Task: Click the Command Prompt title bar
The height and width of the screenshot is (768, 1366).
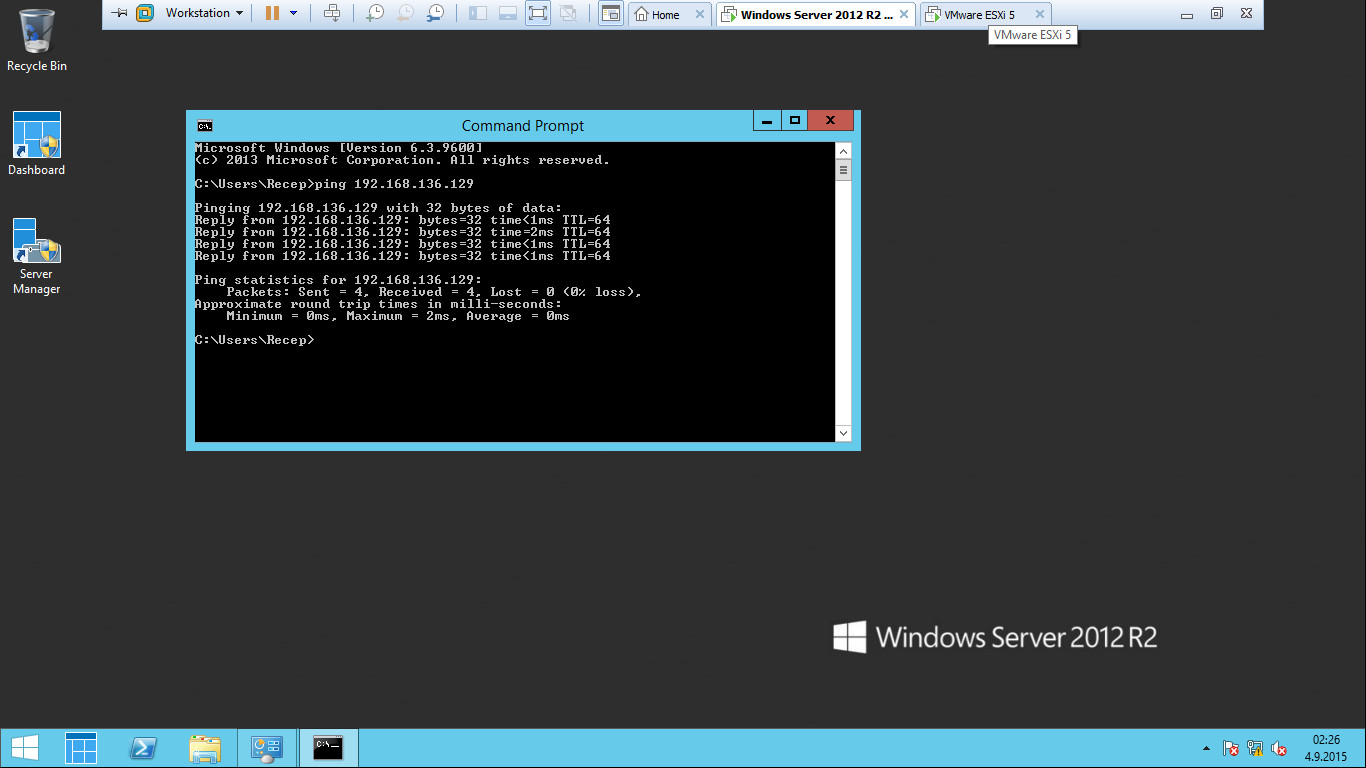Action: click(523, 125)
